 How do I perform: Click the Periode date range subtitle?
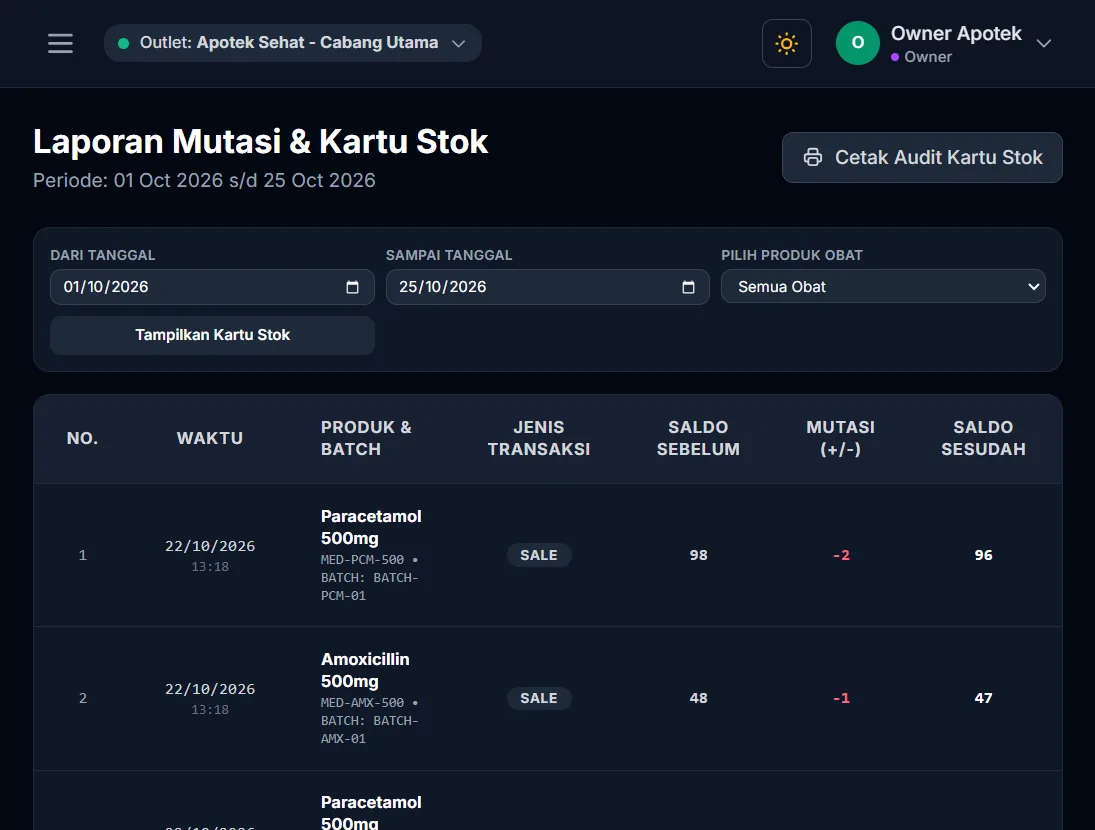[204, 181]
